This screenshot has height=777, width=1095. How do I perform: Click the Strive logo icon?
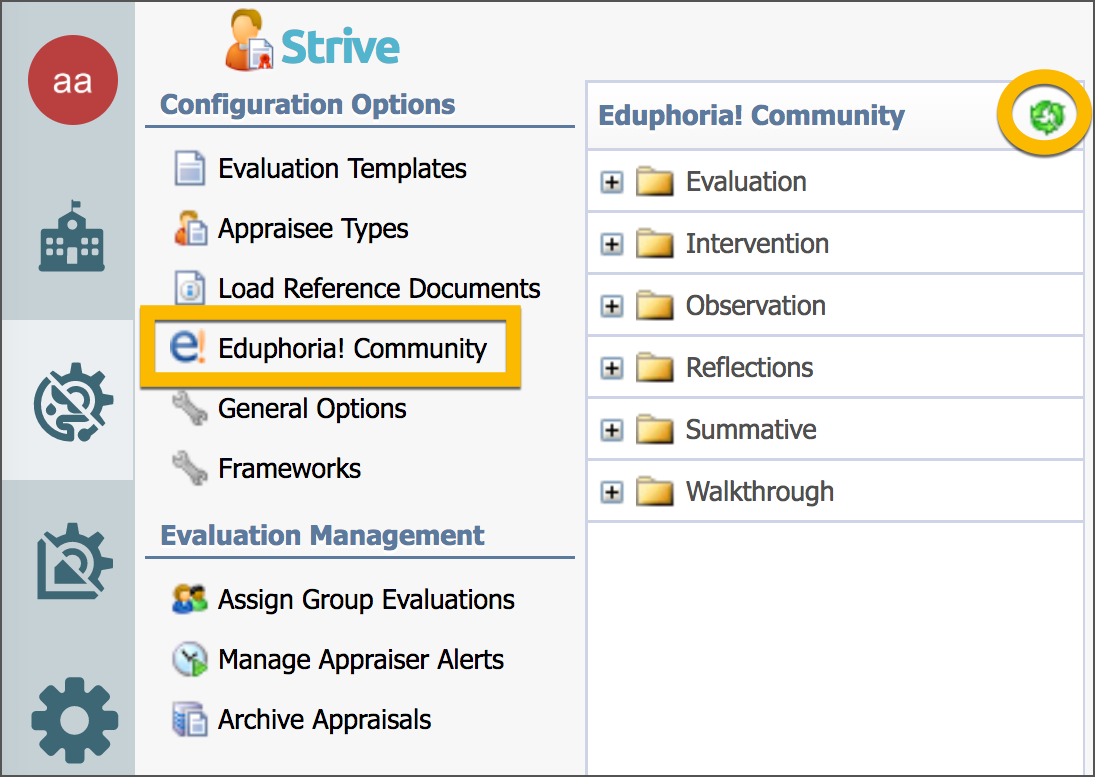[249, 40]
